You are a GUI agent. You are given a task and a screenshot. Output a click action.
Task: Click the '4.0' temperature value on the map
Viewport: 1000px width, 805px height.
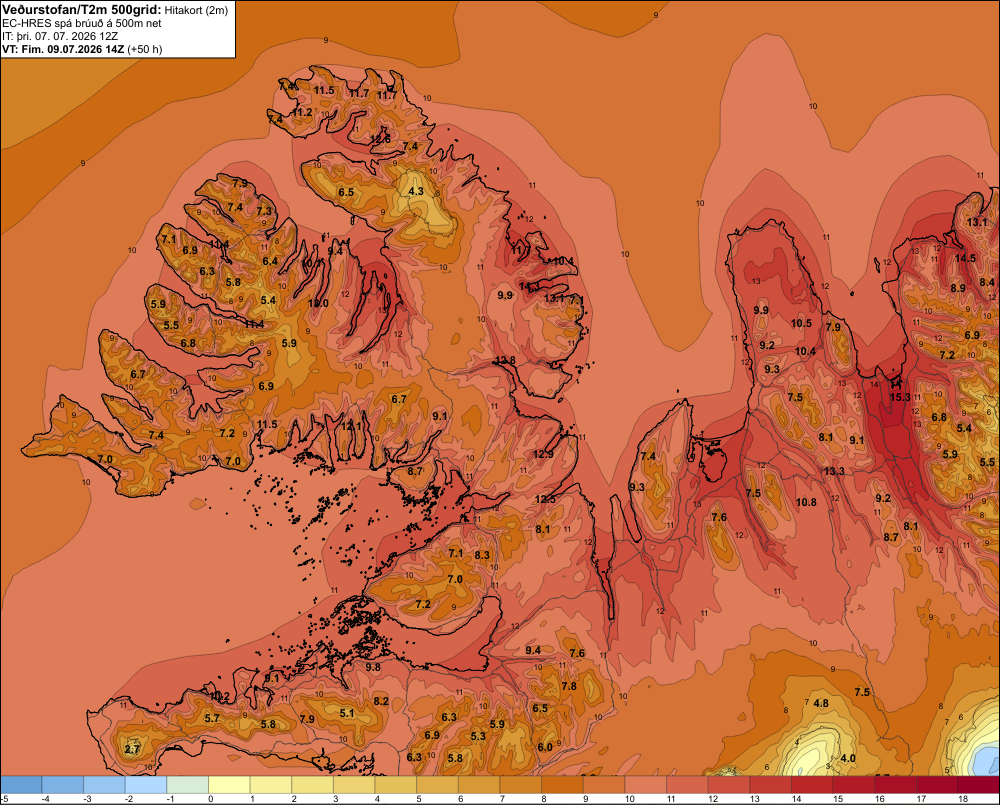pos(848,758)
